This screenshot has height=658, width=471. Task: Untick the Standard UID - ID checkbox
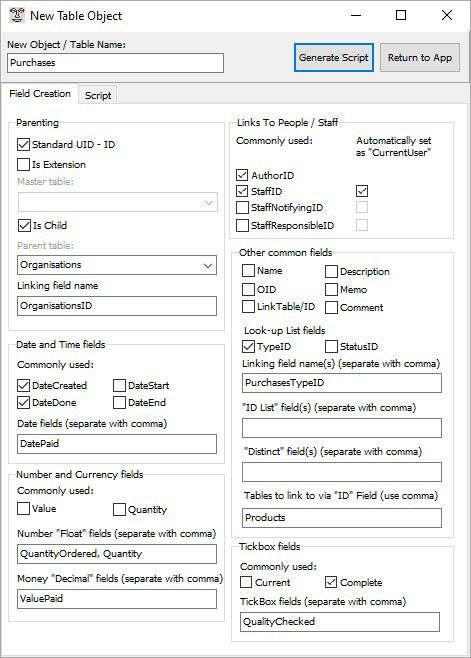(24, 145)
